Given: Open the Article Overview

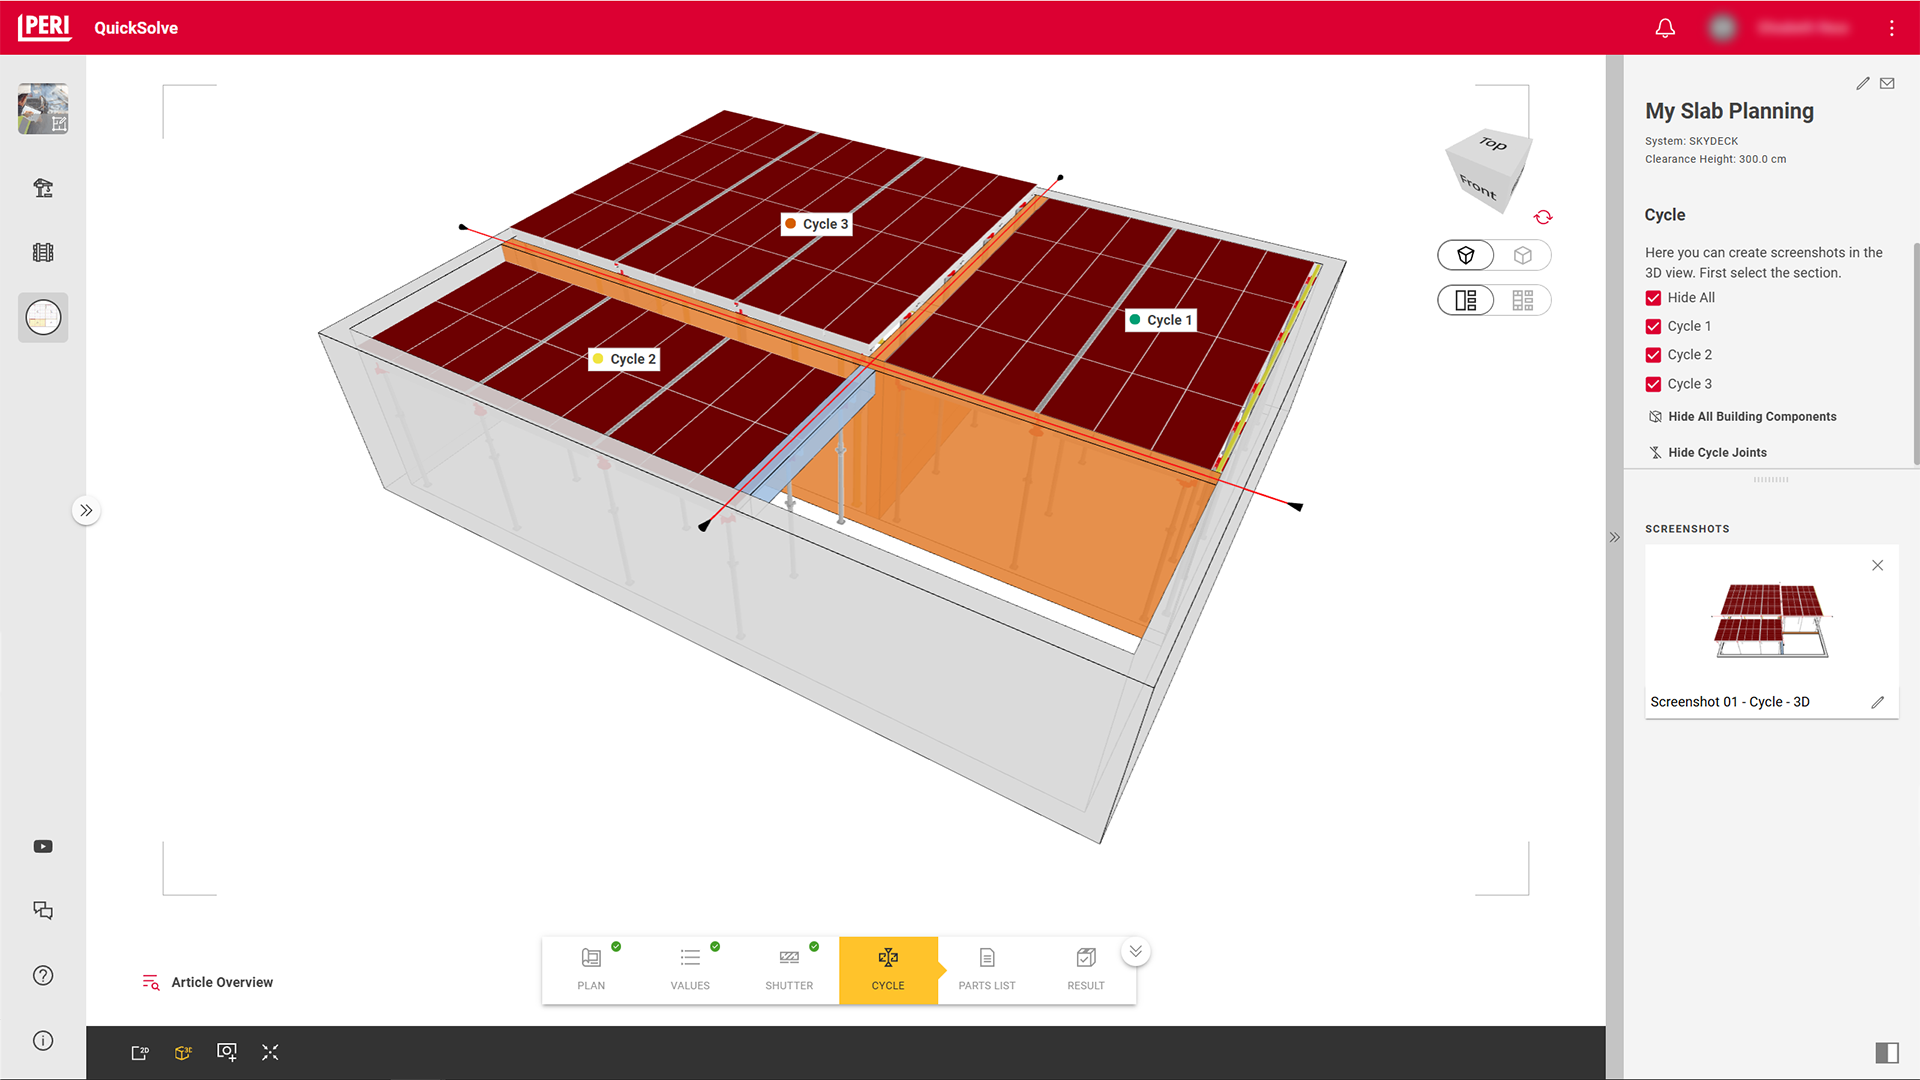Looking at the screenshot, I should pos(221,982).
